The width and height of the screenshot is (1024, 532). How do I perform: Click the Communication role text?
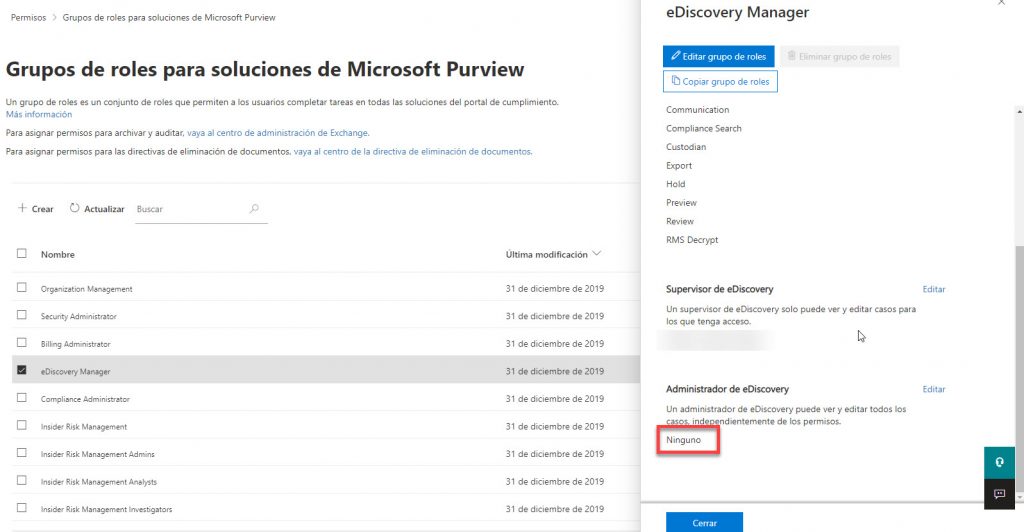click(697, 110)
